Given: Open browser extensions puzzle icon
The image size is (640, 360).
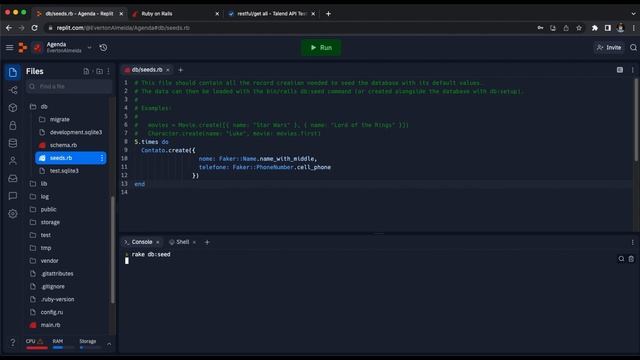Looking at the screenshot, I should 595,28.
